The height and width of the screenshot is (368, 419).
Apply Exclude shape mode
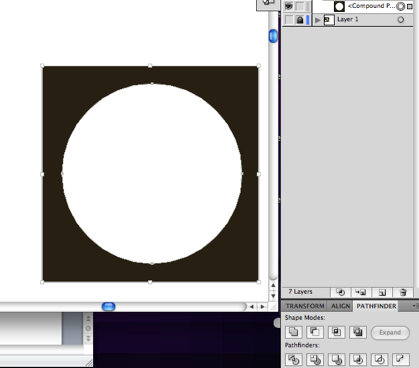pos(358,332)
